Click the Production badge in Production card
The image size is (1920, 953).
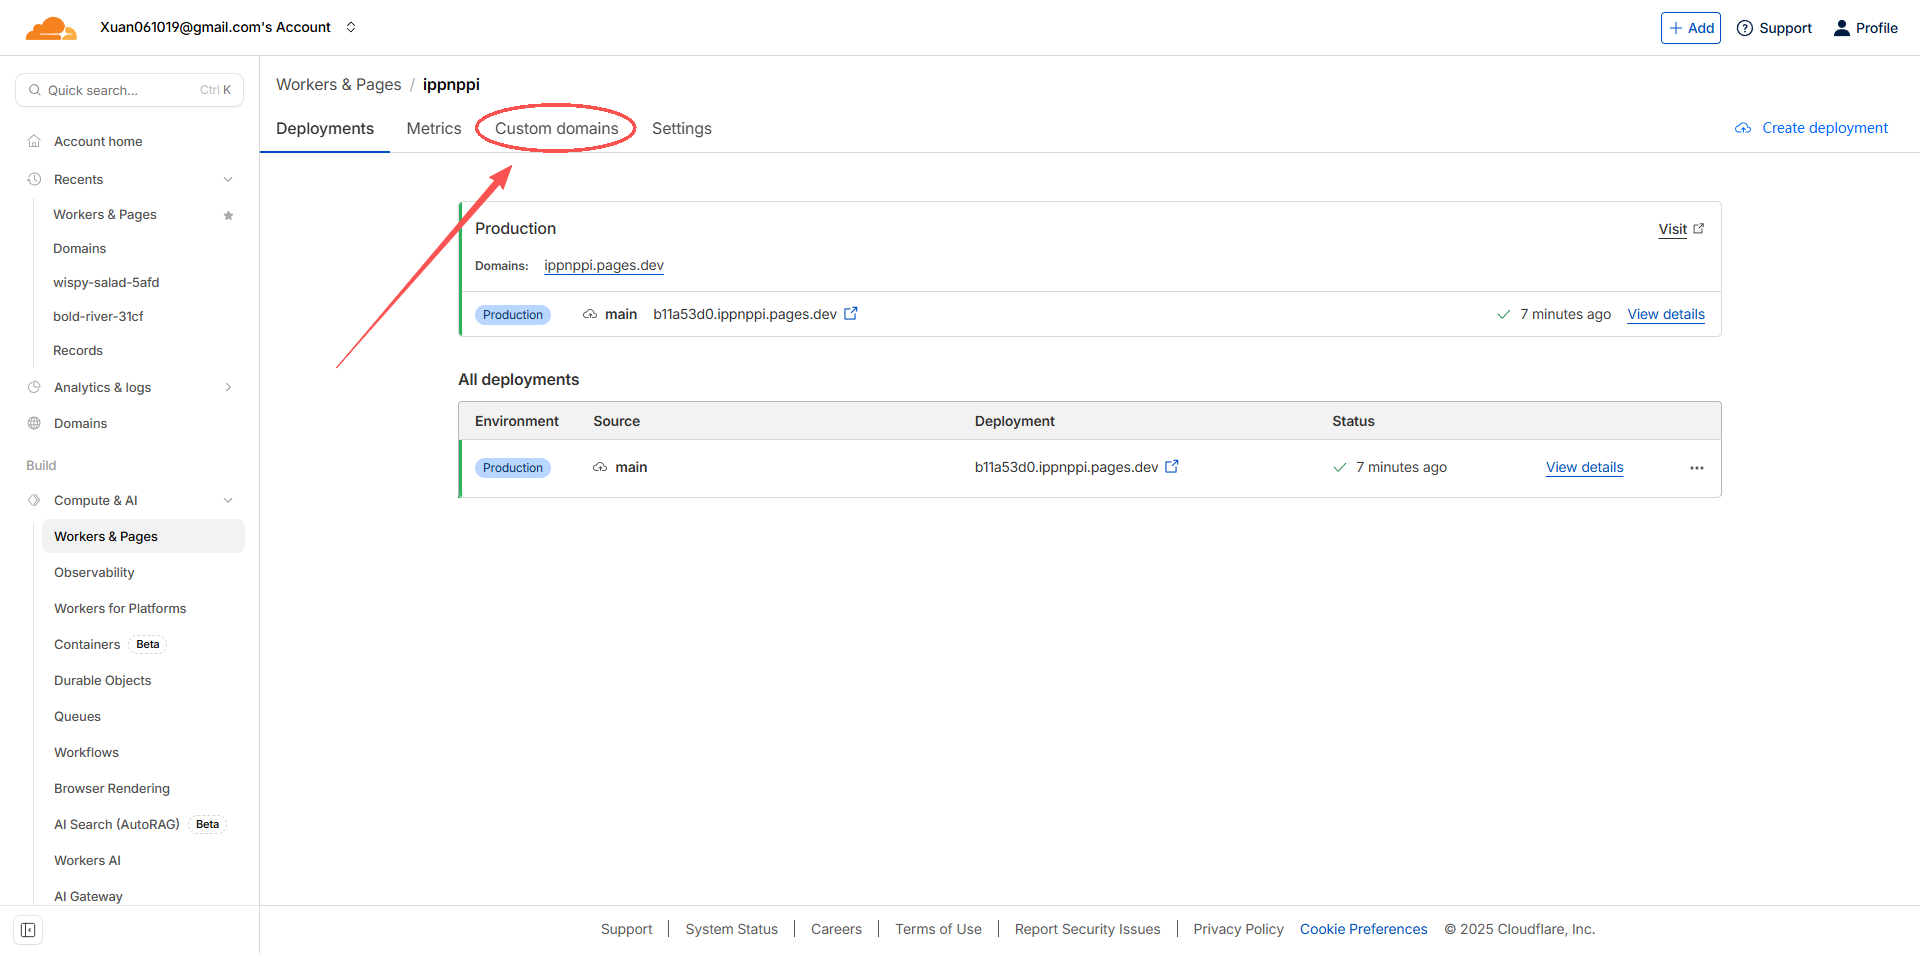(x=513, y=315)
